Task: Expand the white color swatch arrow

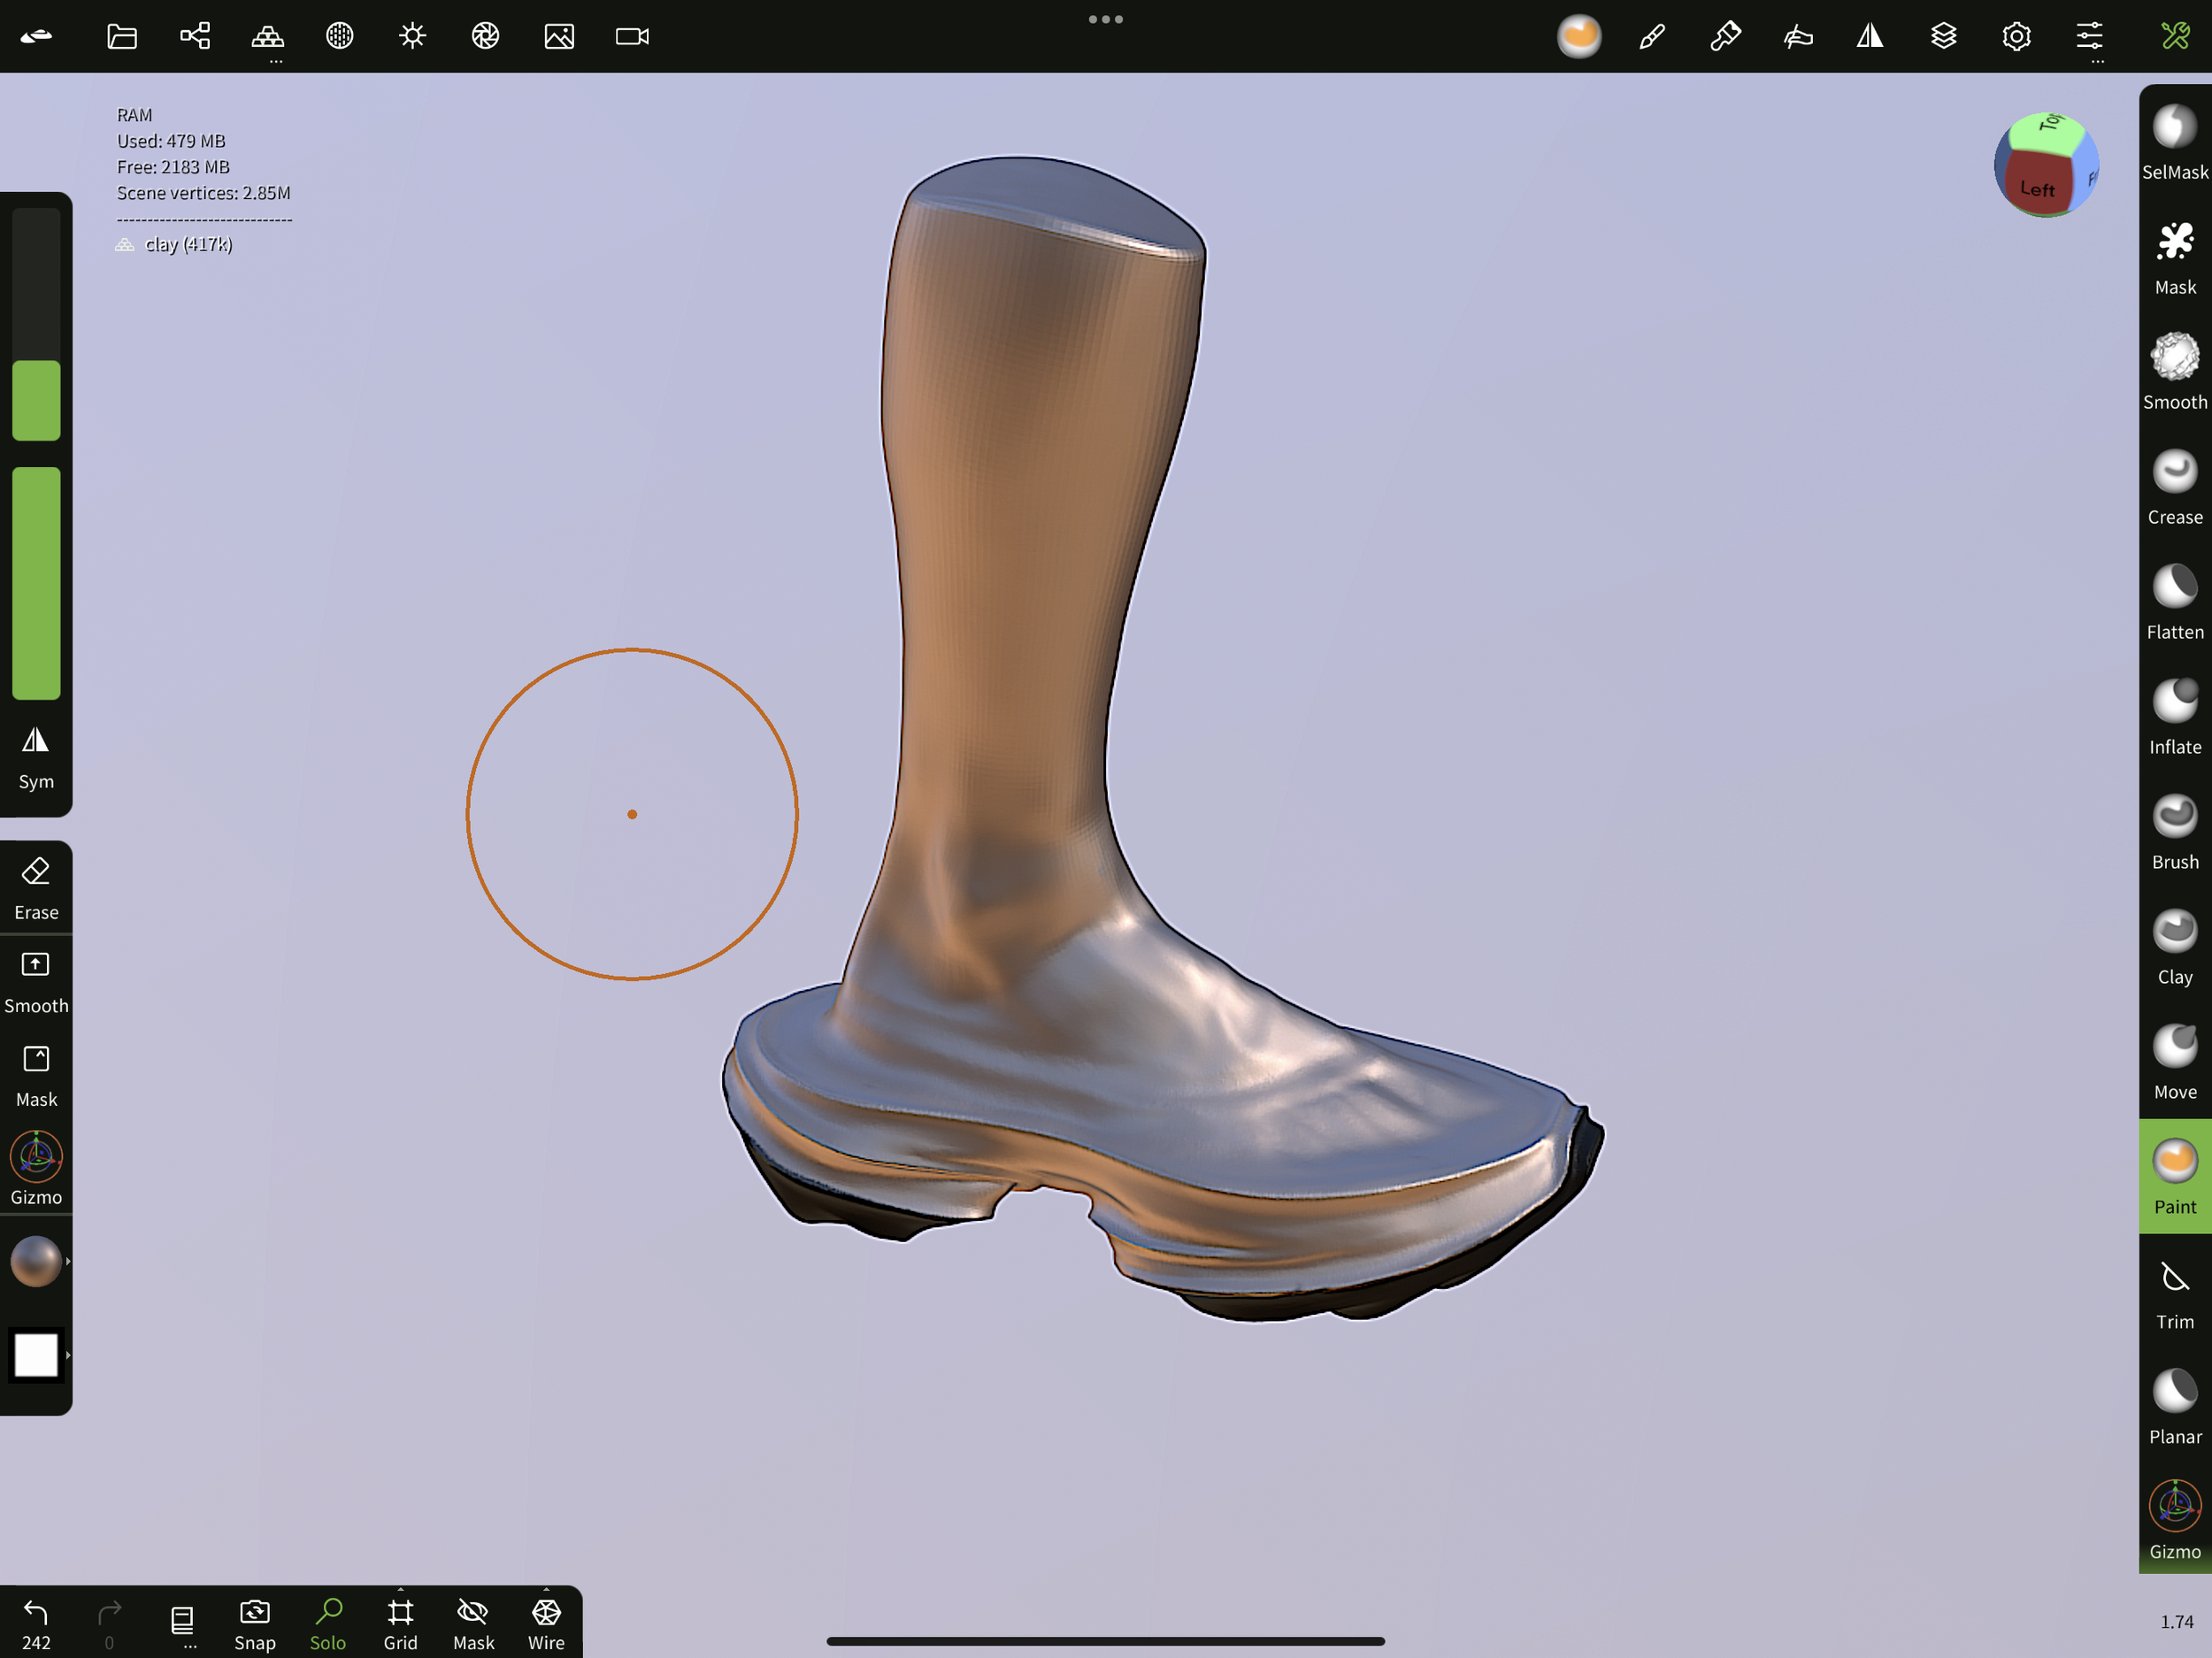Action: click(x=67, y=1355)
